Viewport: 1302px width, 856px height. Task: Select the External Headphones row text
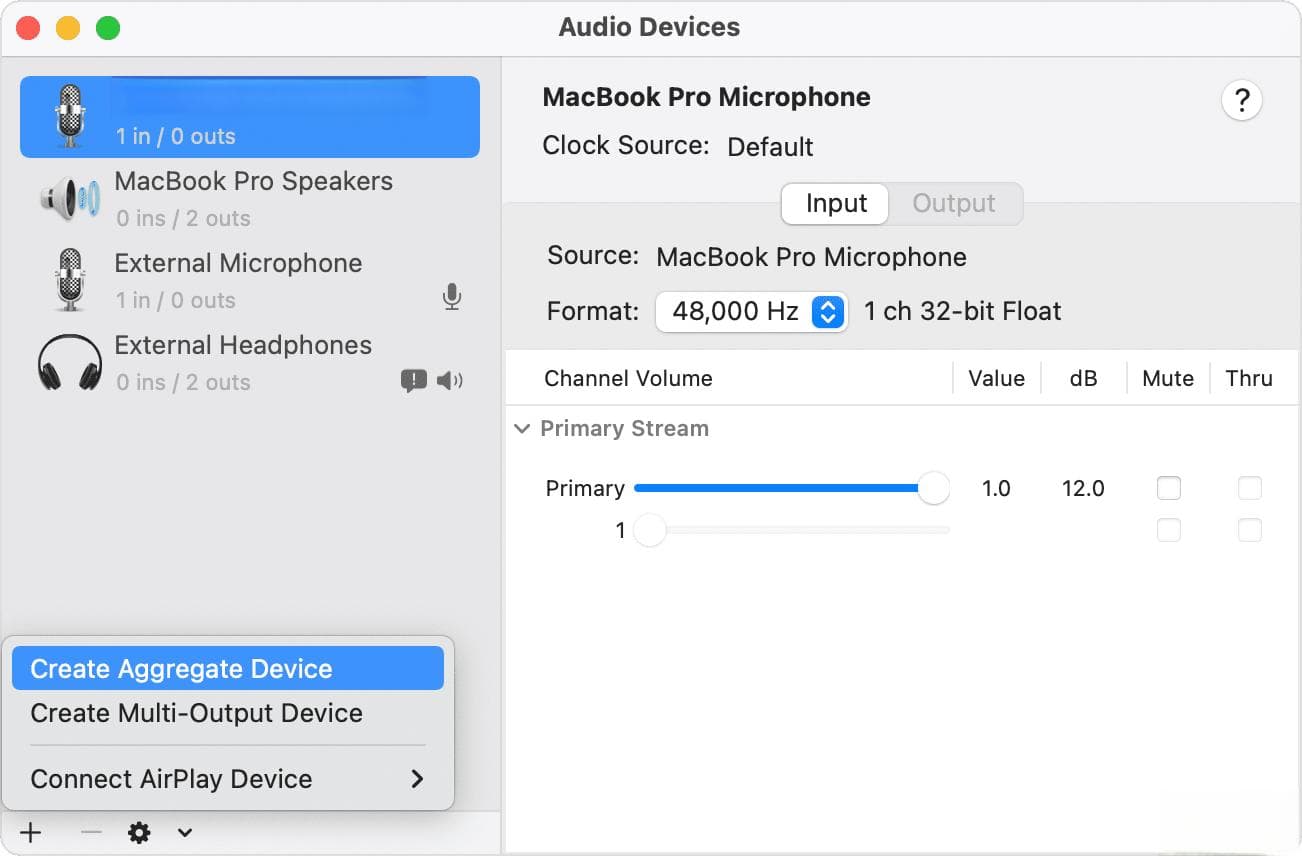(243, 345)
